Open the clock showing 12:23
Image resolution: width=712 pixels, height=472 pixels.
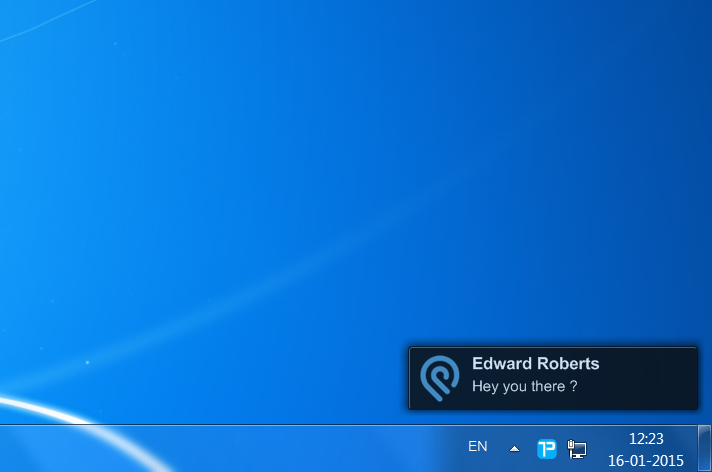point(646,439)
